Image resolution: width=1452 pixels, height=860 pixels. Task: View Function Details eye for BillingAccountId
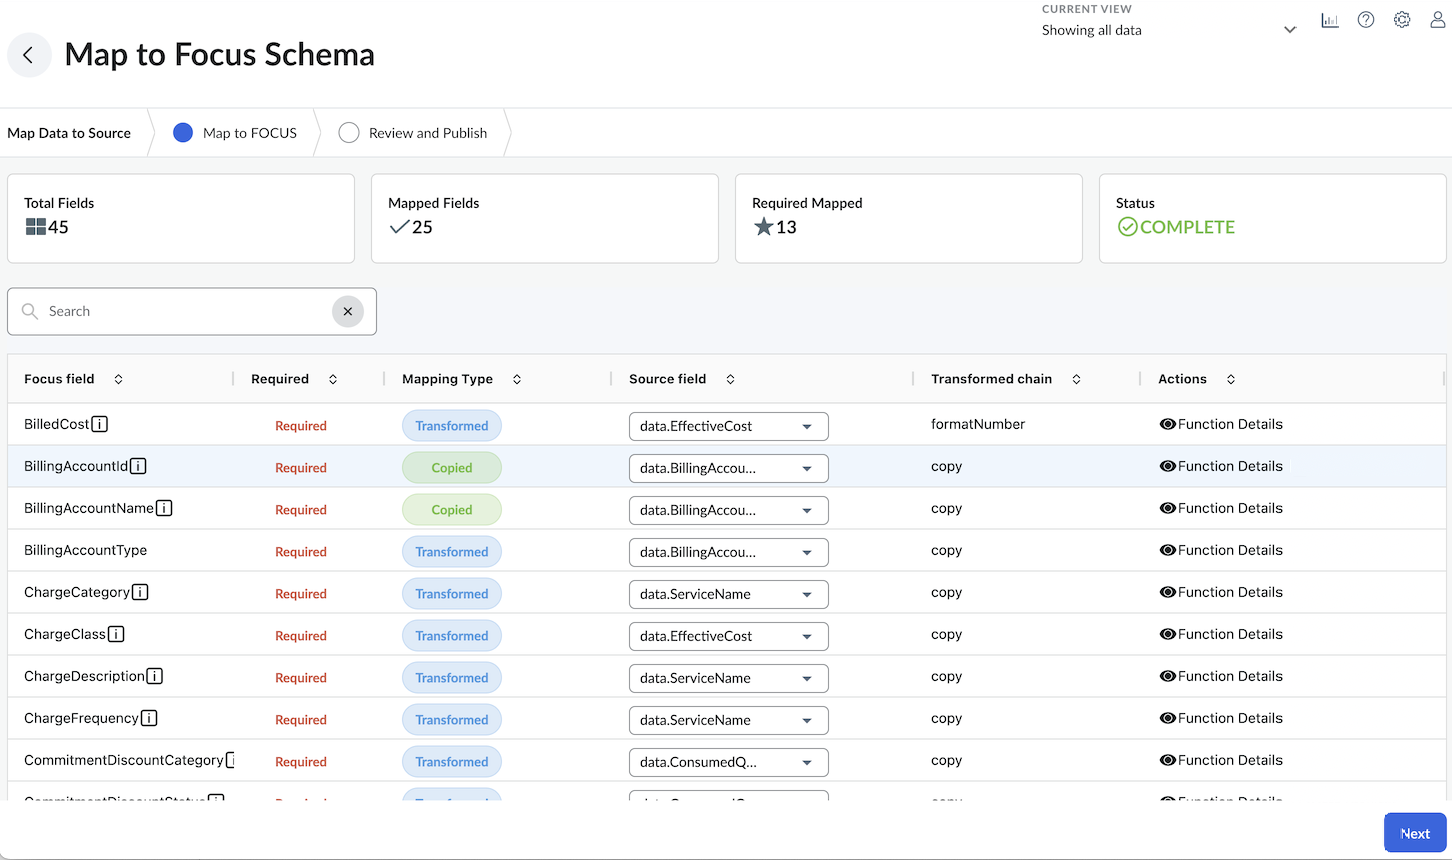coord(1167,466)
